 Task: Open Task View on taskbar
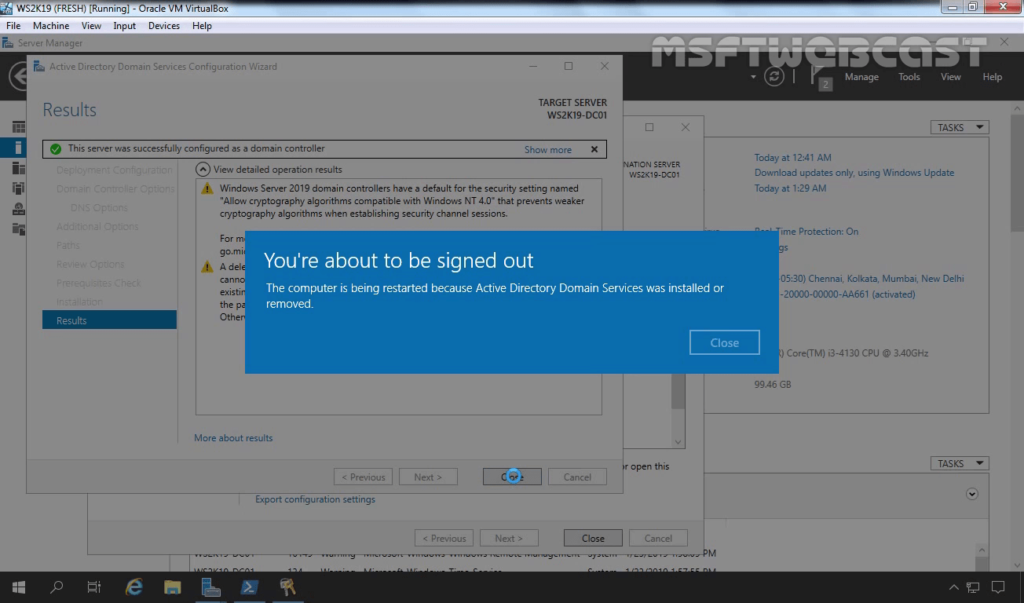[x=94, y=587]
